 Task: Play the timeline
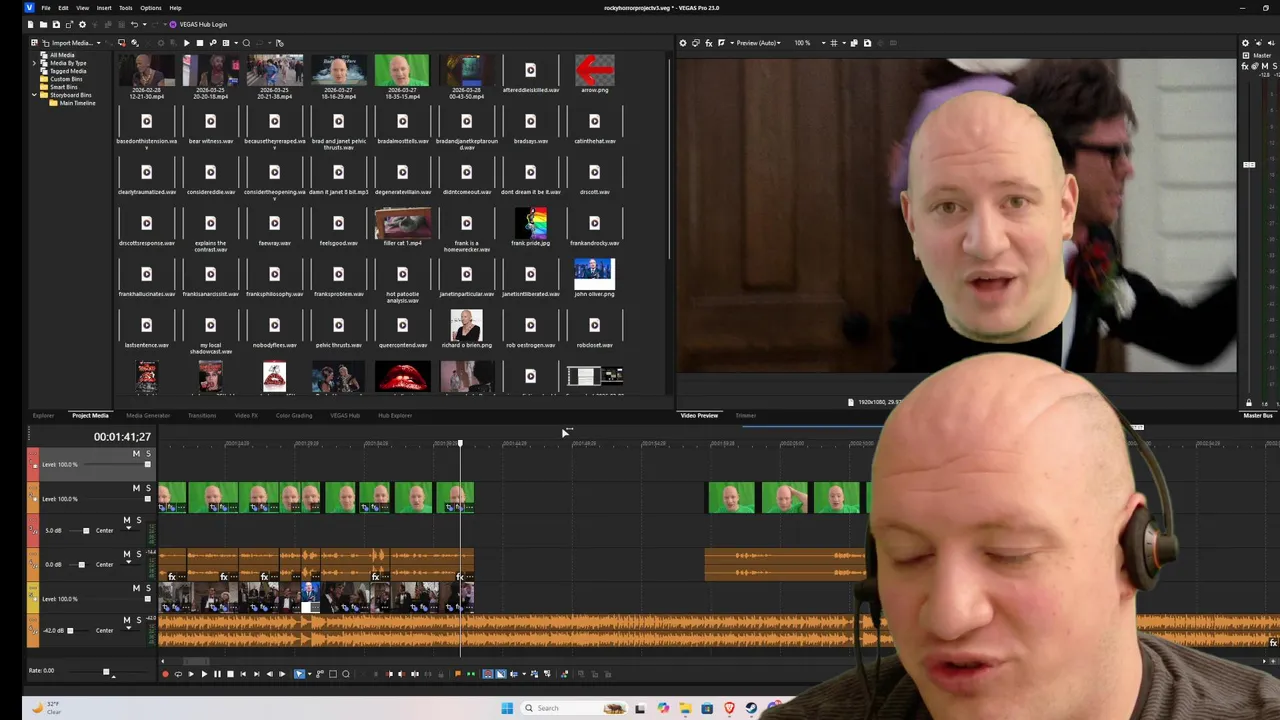pos(204,674)
